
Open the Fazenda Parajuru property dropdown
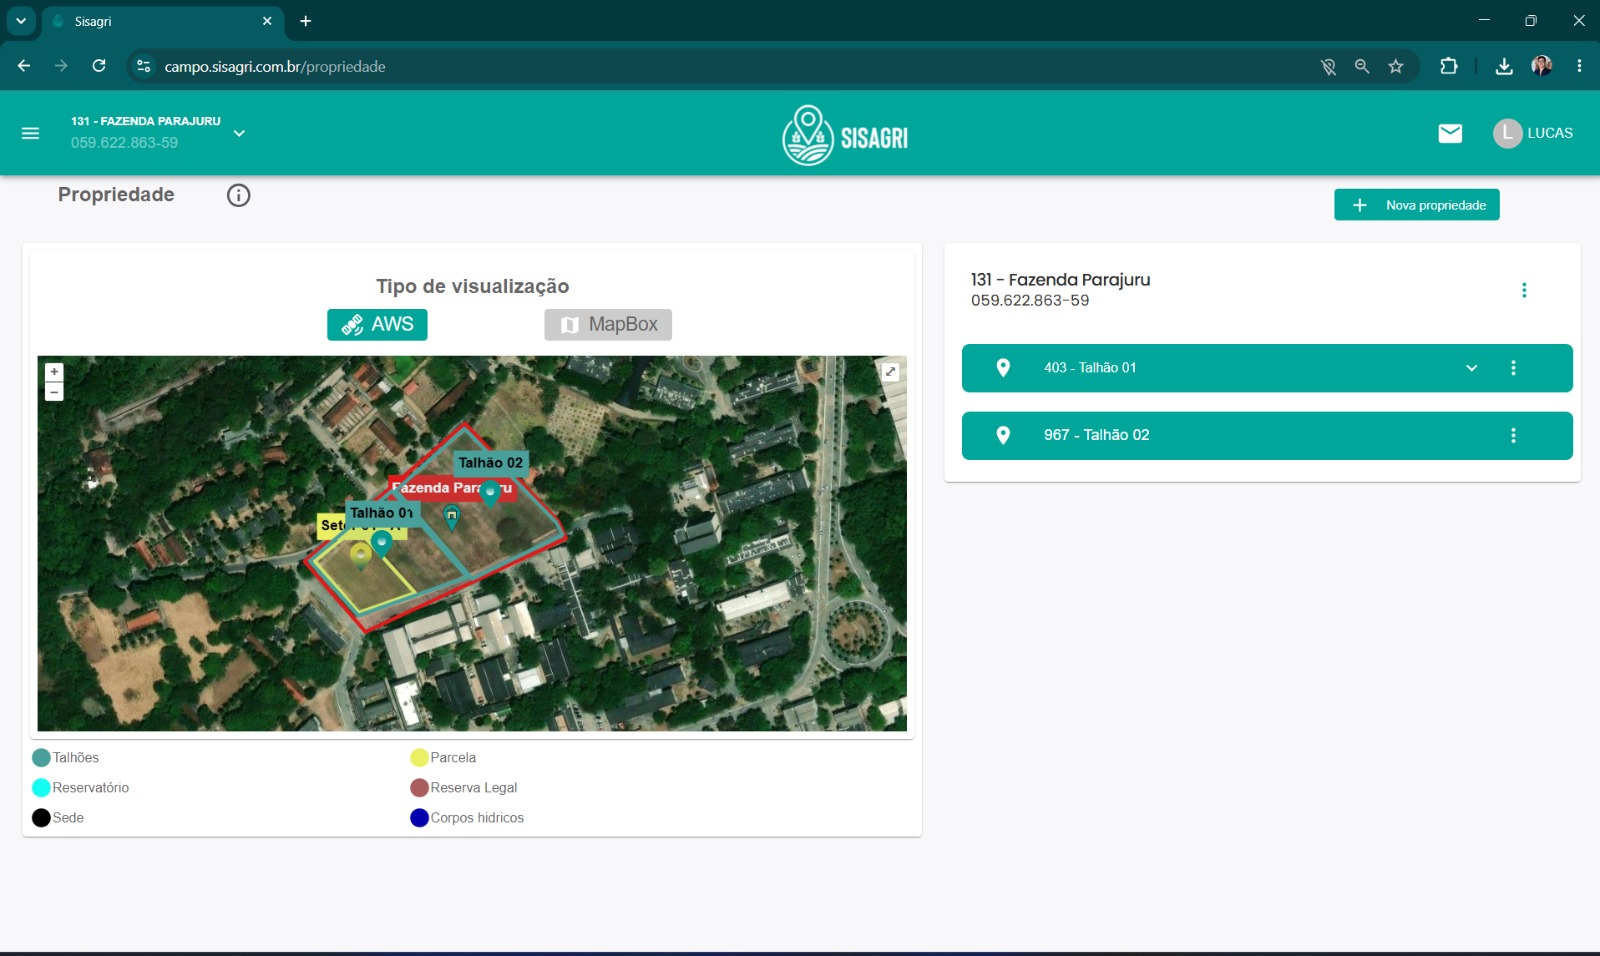tap(239, 132)
